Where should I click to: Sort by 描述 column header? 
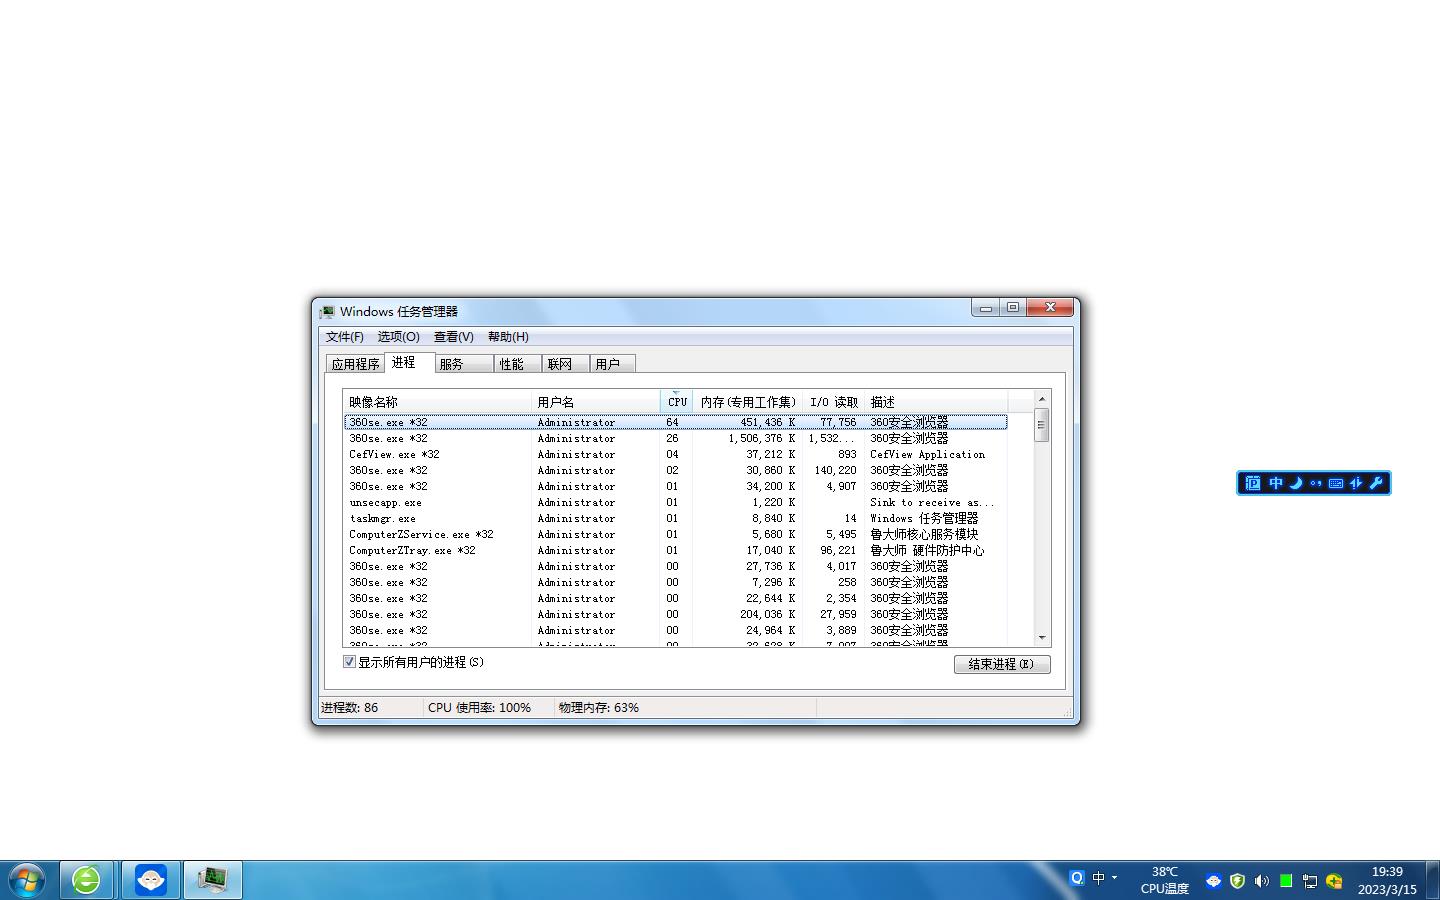pyautogui.click(x=936, y=402)
